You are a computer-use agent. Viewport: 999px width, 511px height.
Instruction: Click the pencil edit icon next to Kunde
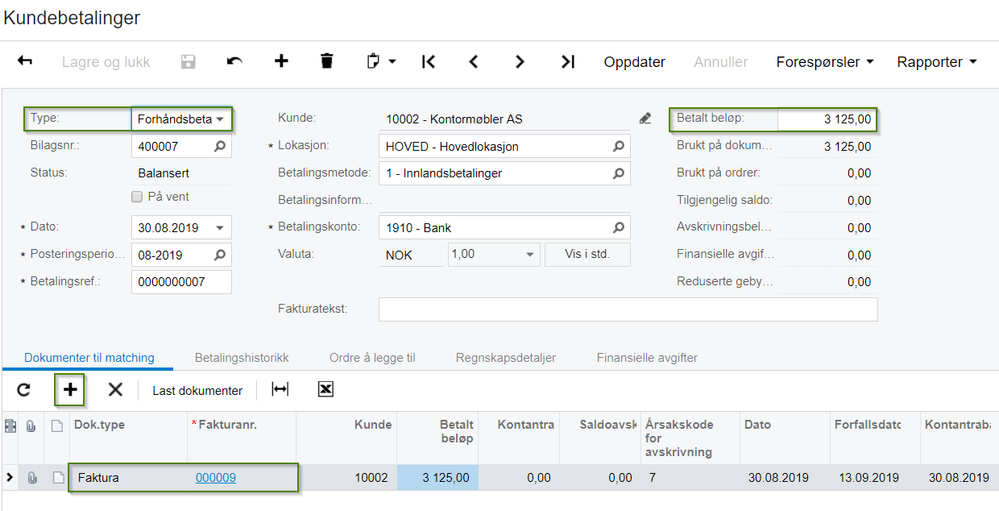(645, 119)
